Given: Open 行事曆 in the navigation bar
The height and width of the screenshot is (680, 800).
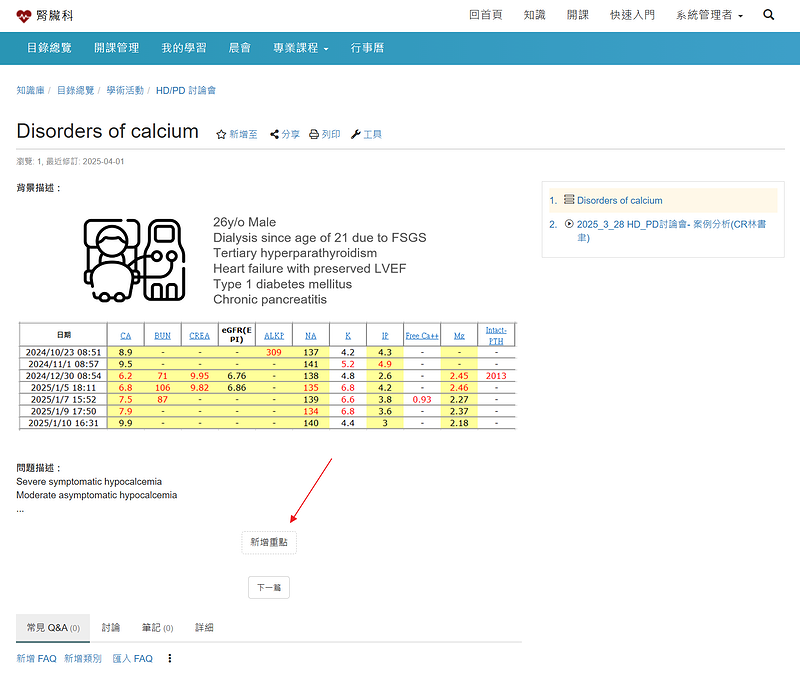Looking at the screenshot, I should tap(367, 48).
